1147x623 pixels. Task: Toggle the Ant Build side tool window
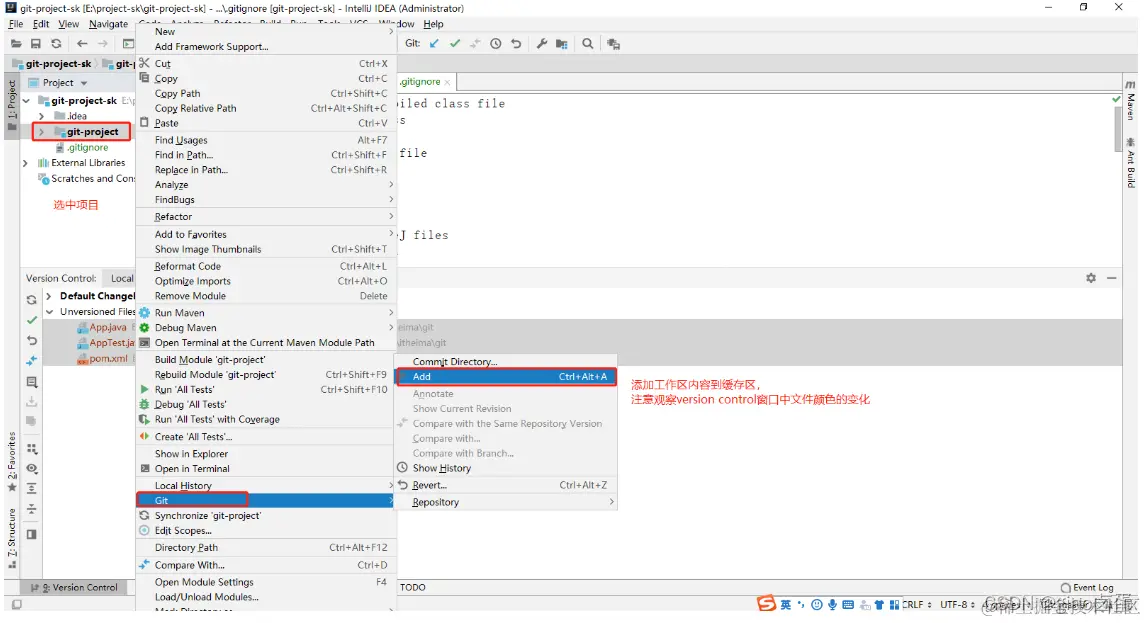click(1130, 162)
